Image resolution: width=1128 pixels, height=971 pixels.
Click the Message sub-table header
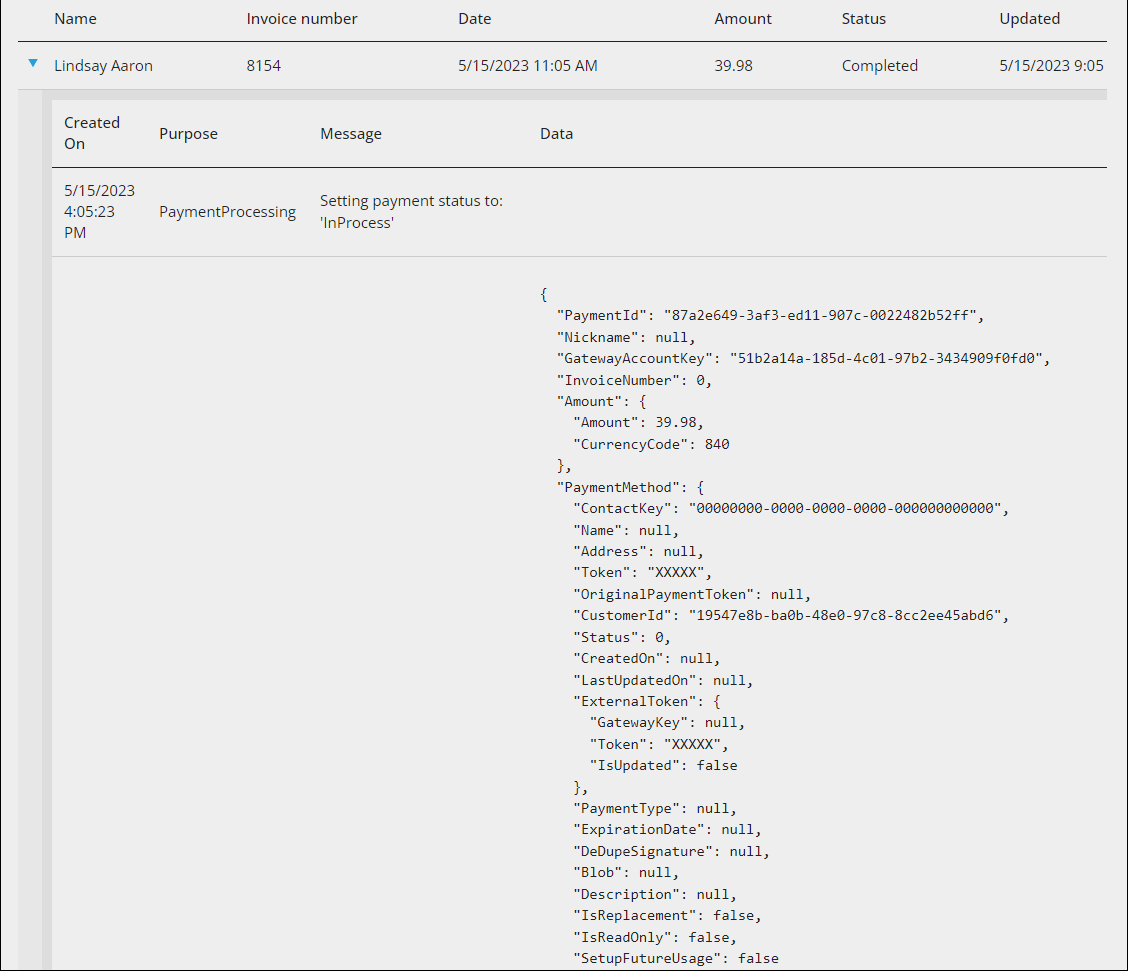351,134
